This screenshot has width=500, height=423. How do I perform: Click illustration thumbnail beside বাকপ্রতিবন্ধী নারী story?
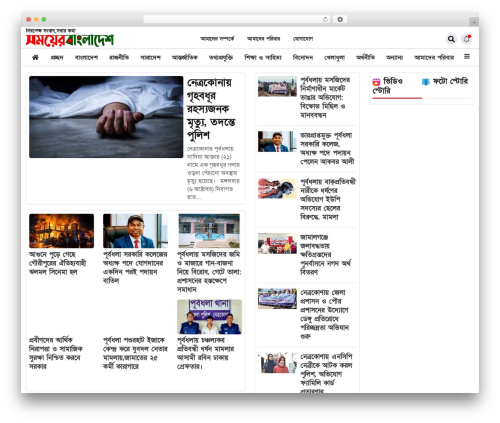(277, 188)
